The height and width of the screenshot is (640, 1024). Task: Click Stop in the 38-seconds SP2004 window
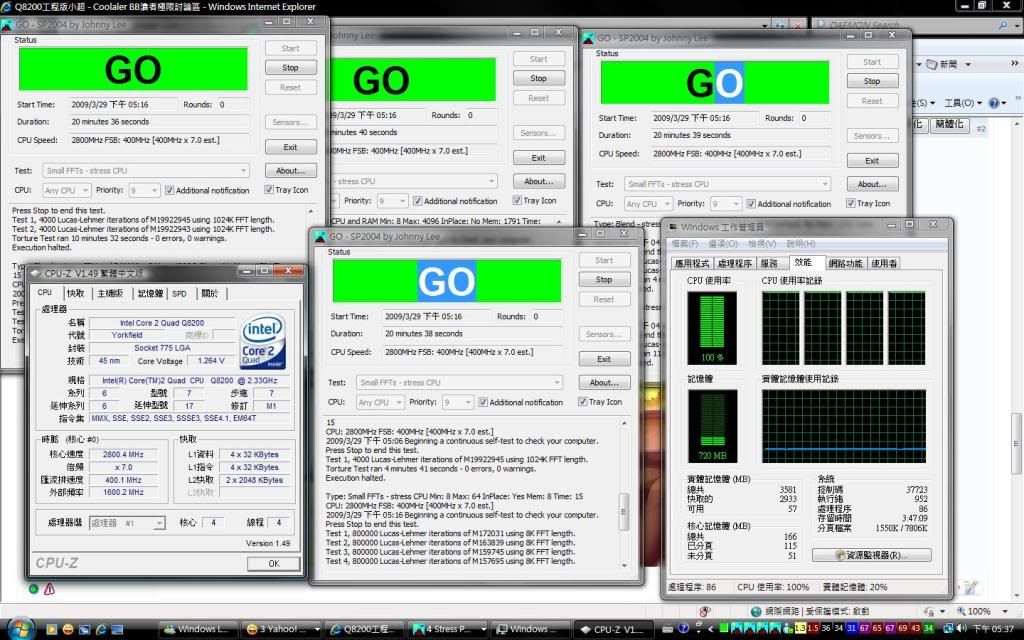(x=604, y=280)
